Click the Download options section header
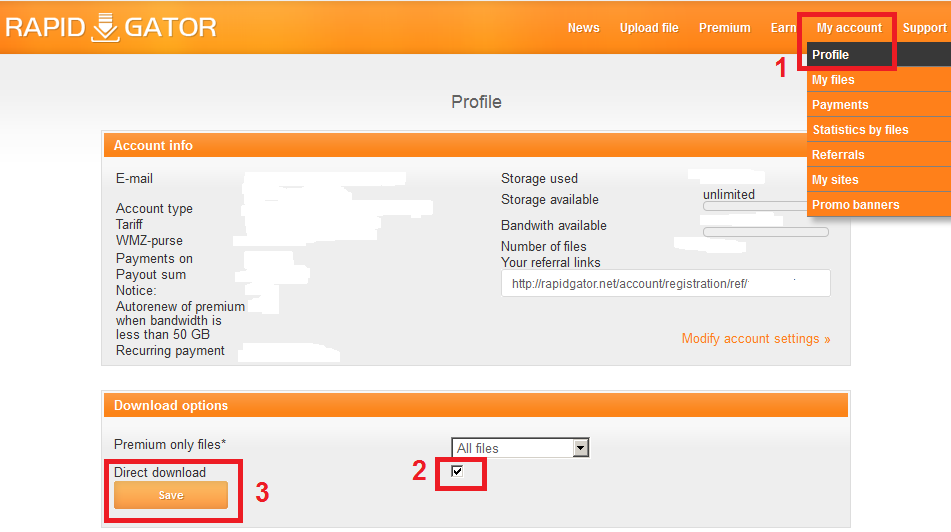Image resolution: width=951 pixels, height=532 pixels. click(x=476, y=405)
